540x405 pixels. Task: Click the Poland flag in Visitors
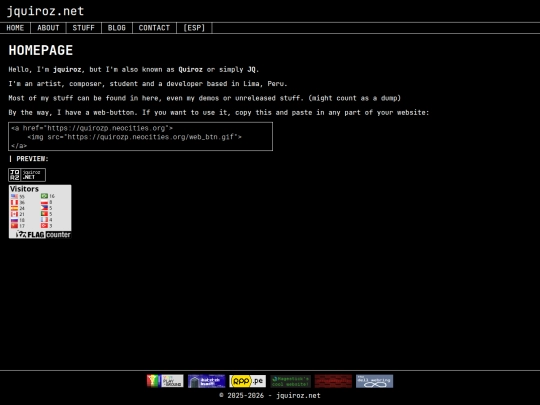pos(44,202)
